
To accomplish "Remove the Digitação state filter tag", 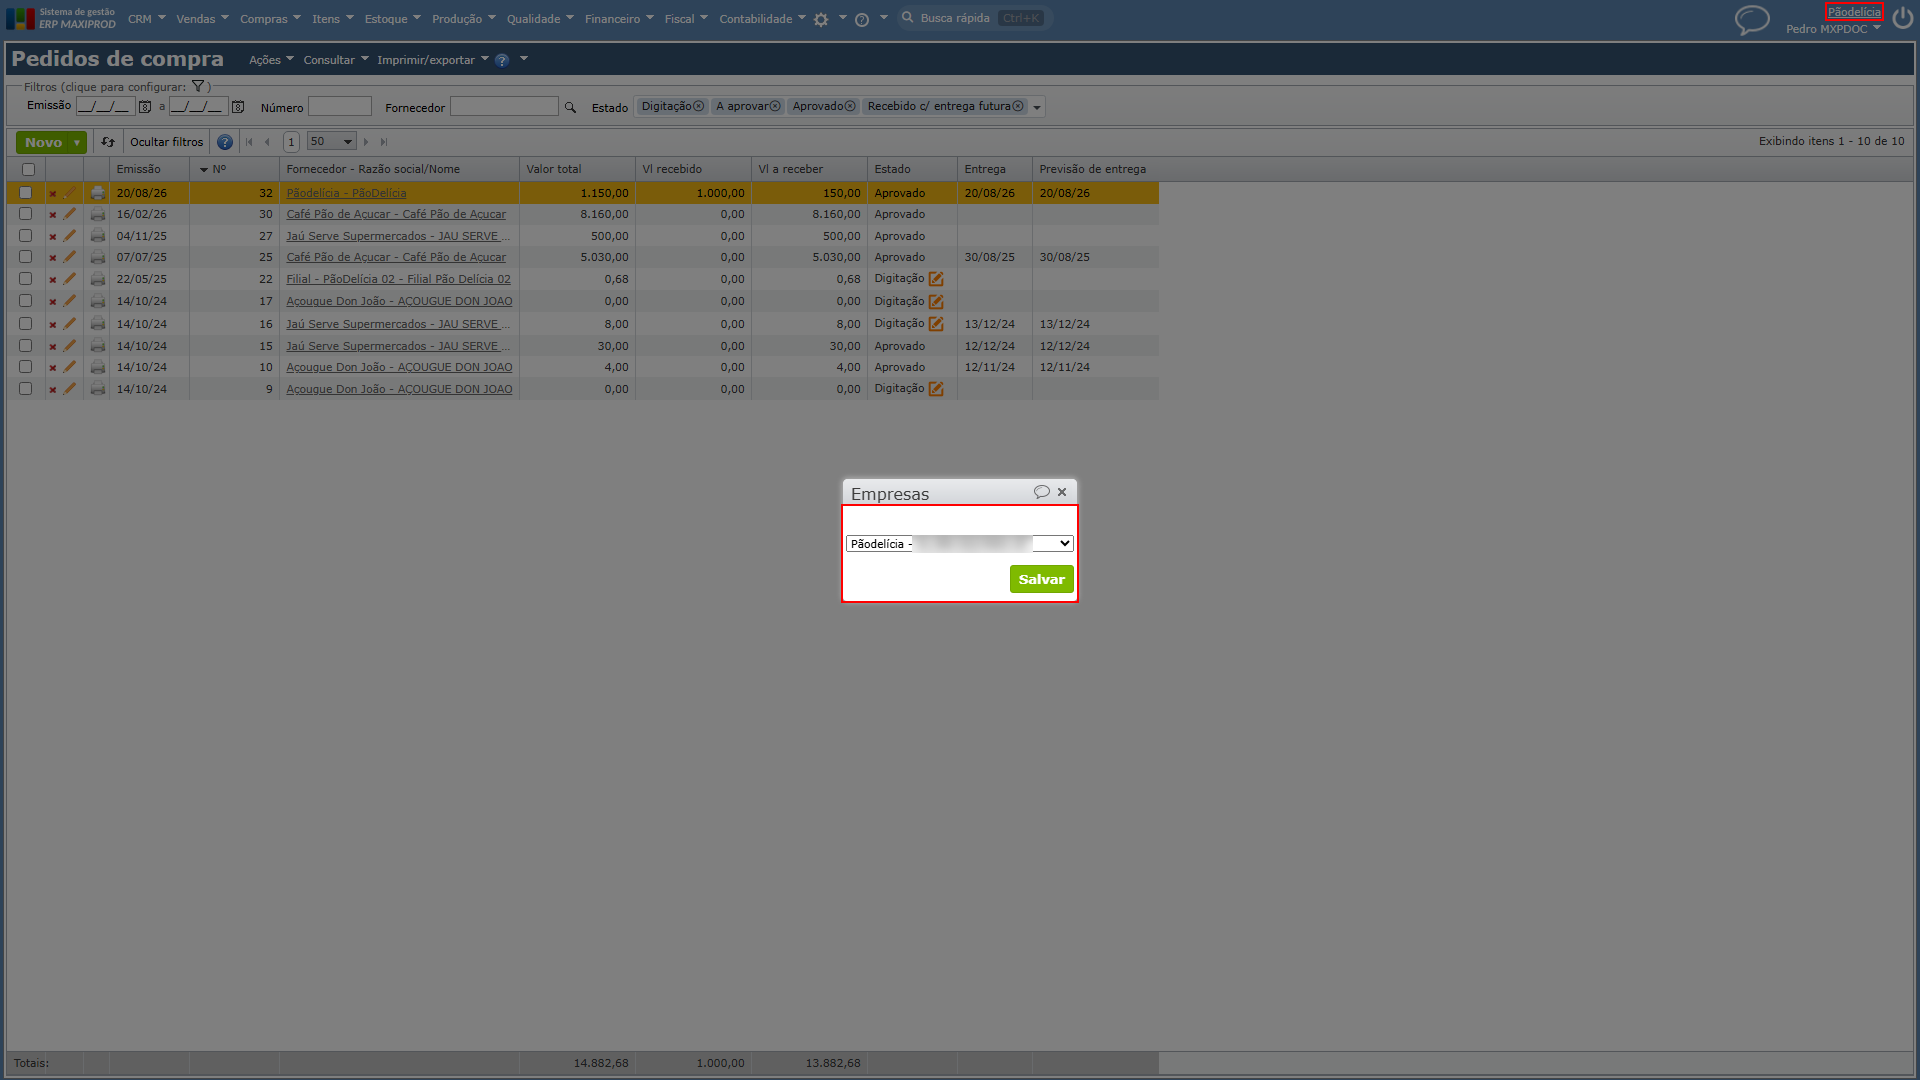I will point(699,106).
